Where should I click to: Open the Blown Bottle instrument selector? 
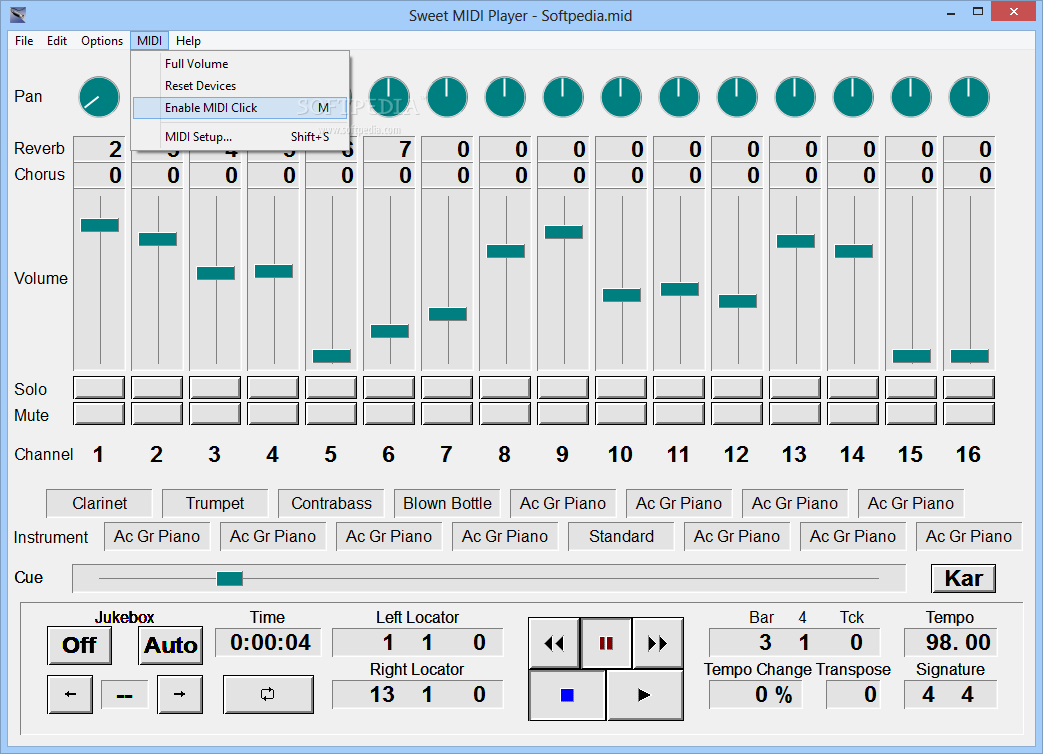click(447, 503)
